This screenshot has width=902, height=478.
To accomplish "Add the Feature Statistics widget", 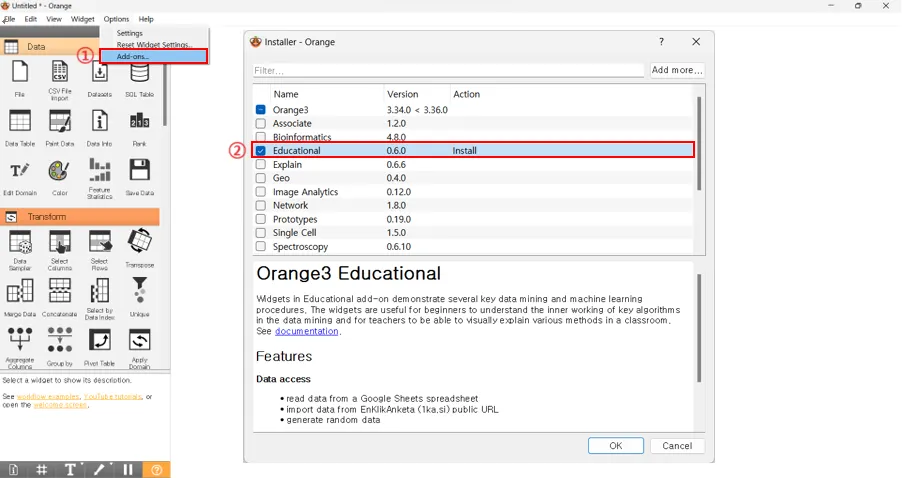I will click(100, 178).
